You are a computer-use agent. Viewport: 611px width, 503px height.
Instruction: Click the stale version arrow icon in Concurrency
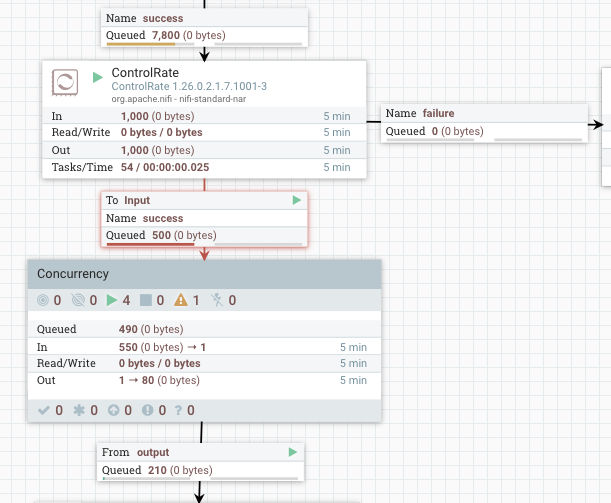click(x=113, y=410)
